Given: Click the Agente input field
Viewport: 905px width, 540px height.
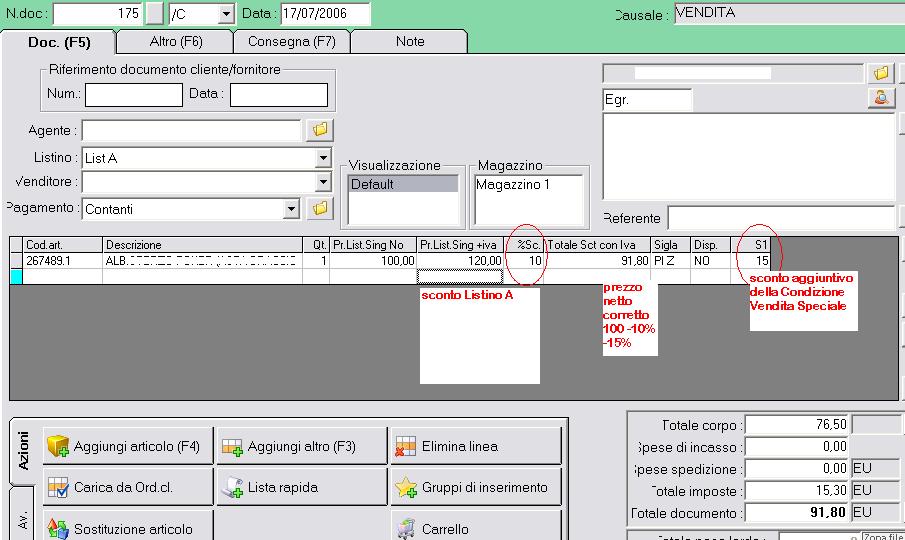Looking at the screenshot, I should point(192,130).
